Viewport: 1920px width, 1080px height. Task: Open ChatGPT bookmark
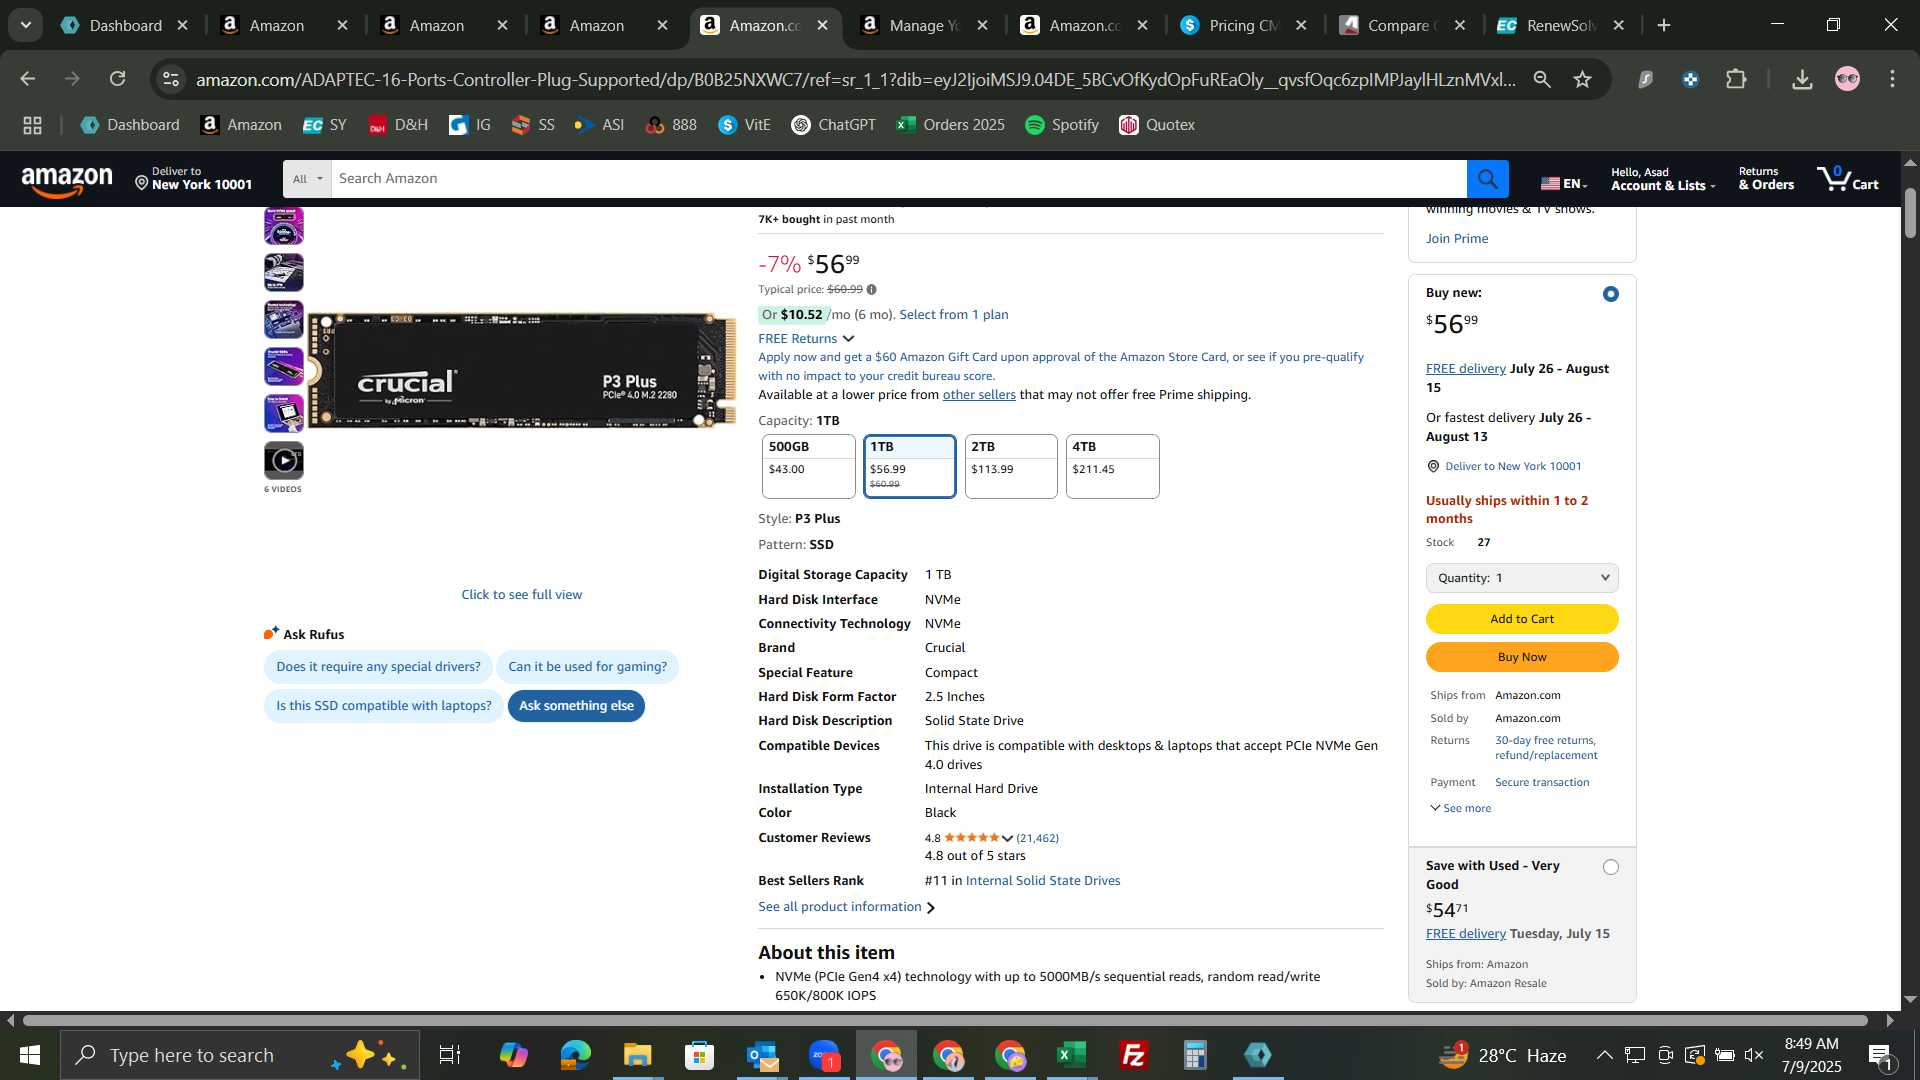pyautogui.click(x=833, y=125)
